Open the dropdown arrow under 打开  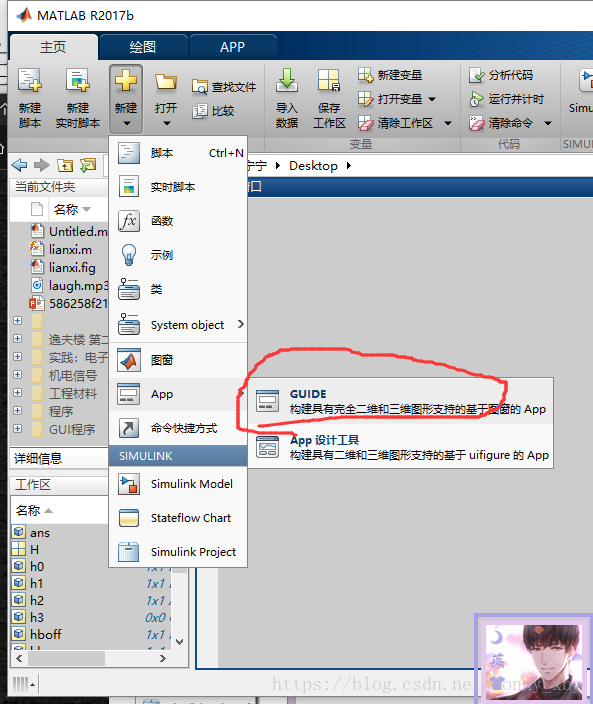pos(166,123)
